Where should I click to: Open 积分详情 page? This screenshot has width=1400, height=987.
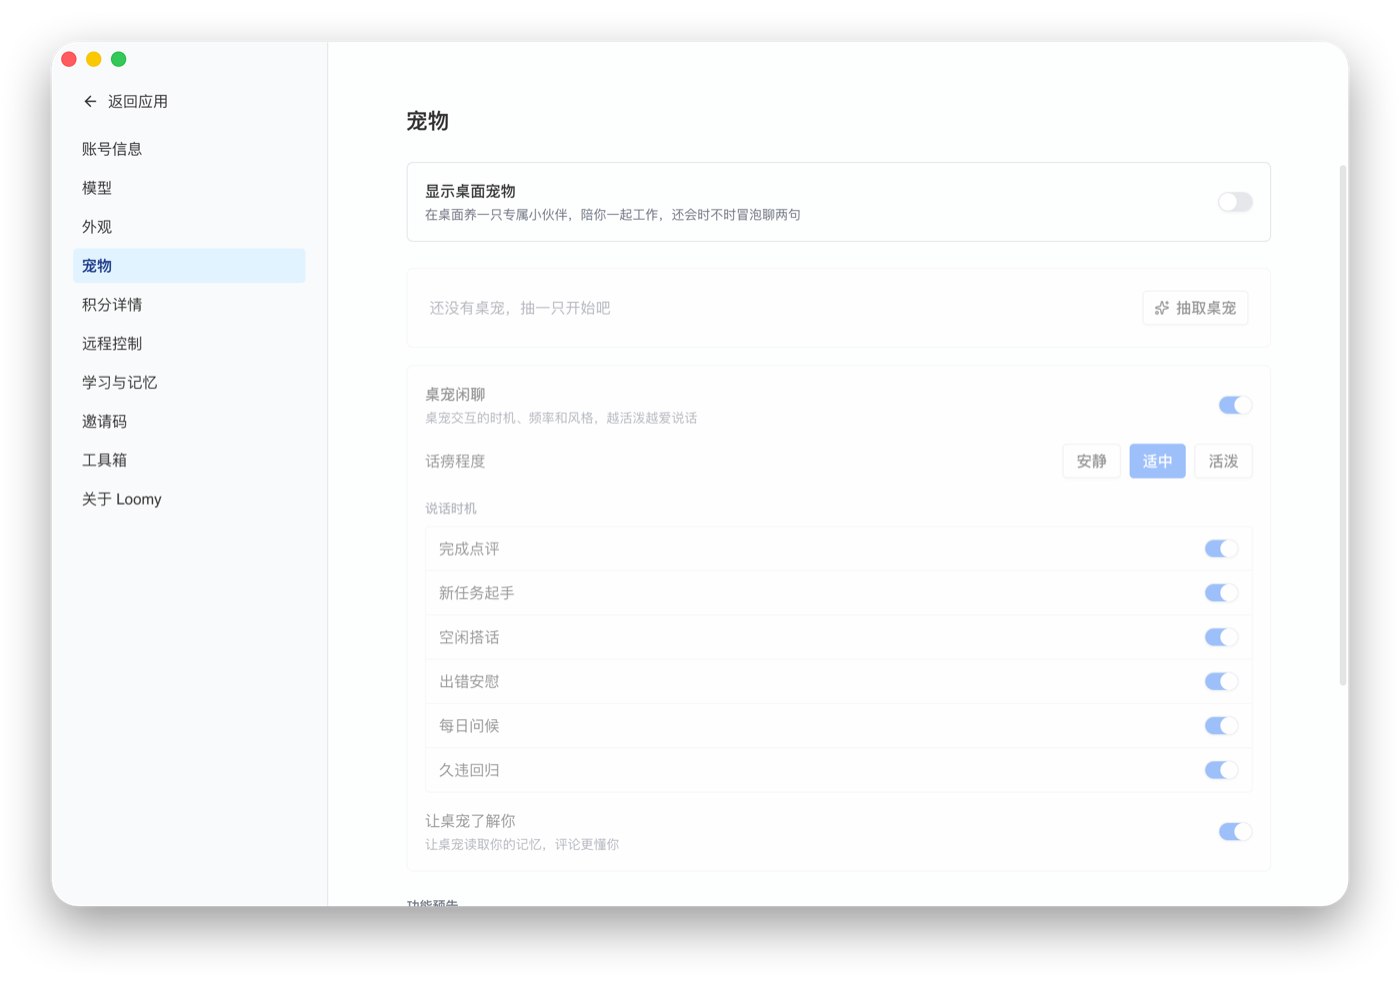coord(189,305)
